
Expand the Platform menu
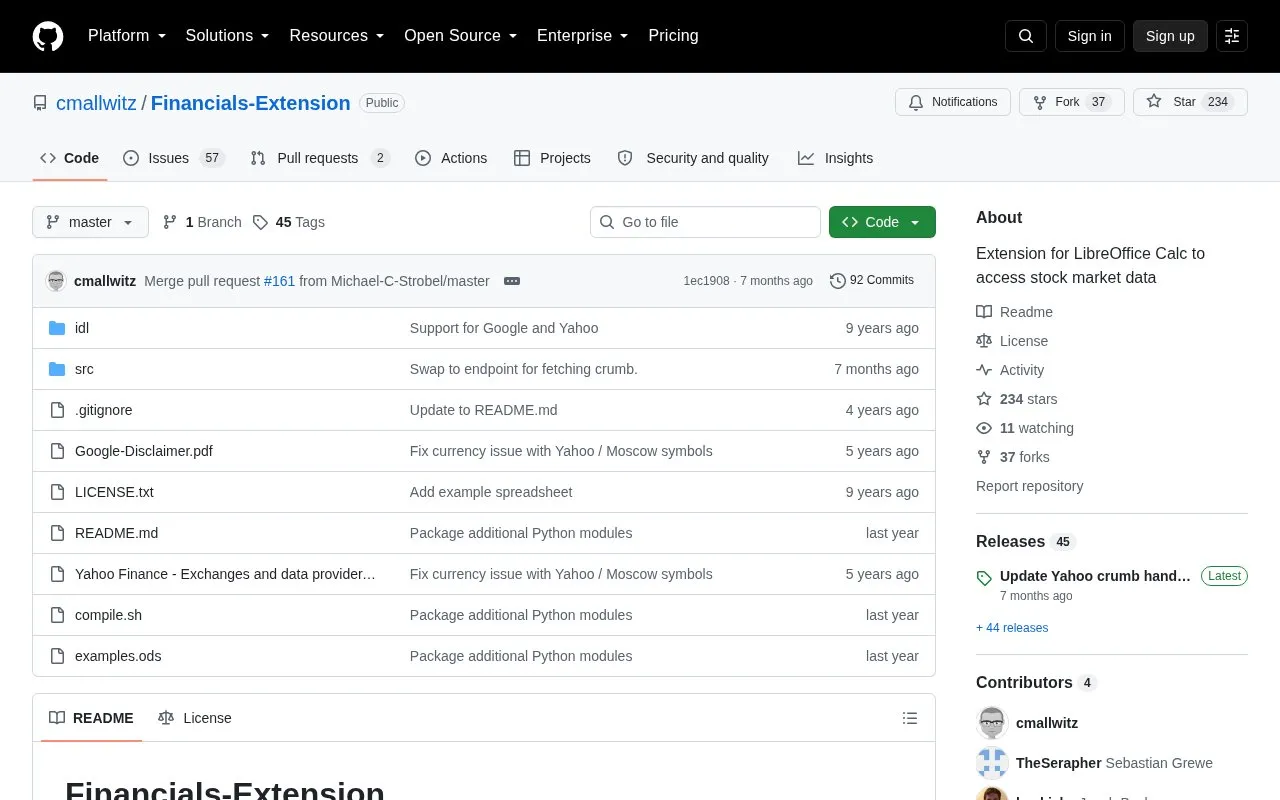click(x=127, y=36)
